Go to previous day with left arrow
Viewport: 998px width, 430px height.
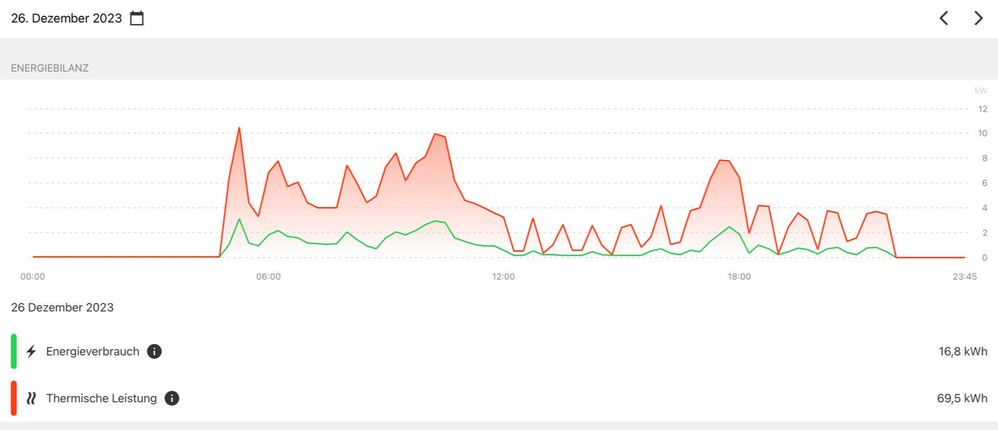click(x=943, y=18)
